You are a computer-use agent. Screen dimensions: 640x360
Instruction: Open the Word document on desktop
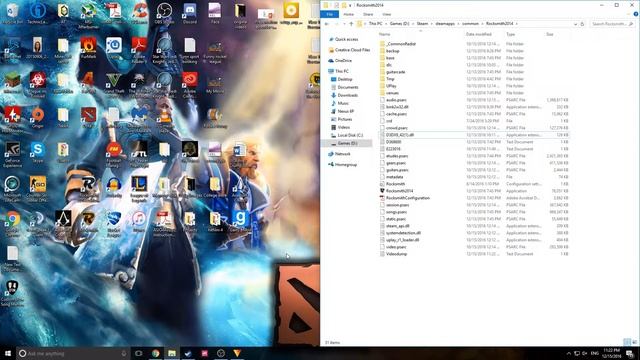click(x=240, y=153)
